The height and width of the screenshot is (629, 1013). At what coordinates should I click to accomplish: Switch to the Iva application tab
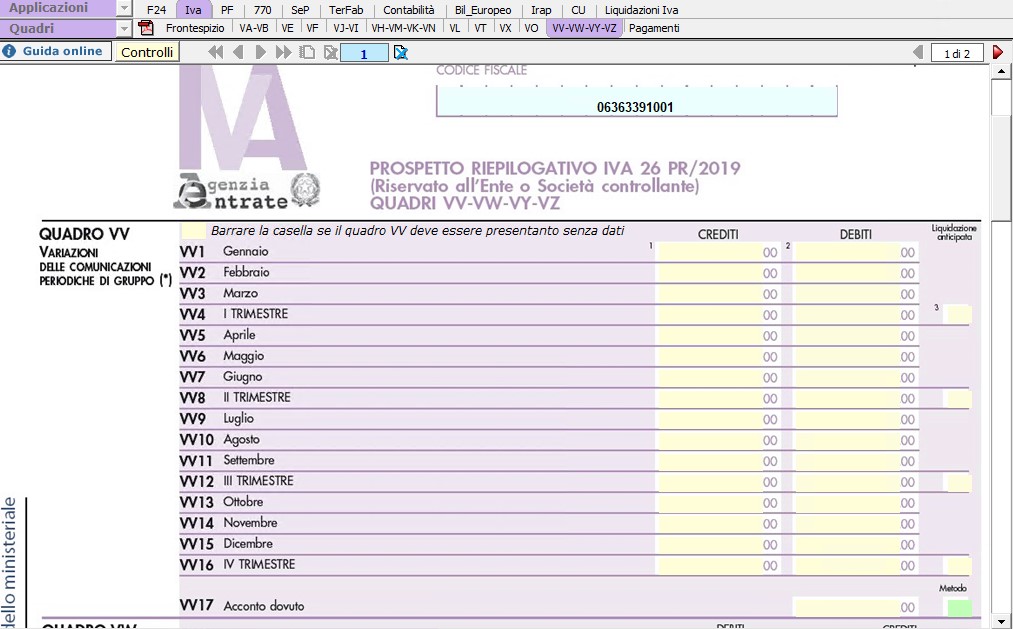click(x=193, y=10)
